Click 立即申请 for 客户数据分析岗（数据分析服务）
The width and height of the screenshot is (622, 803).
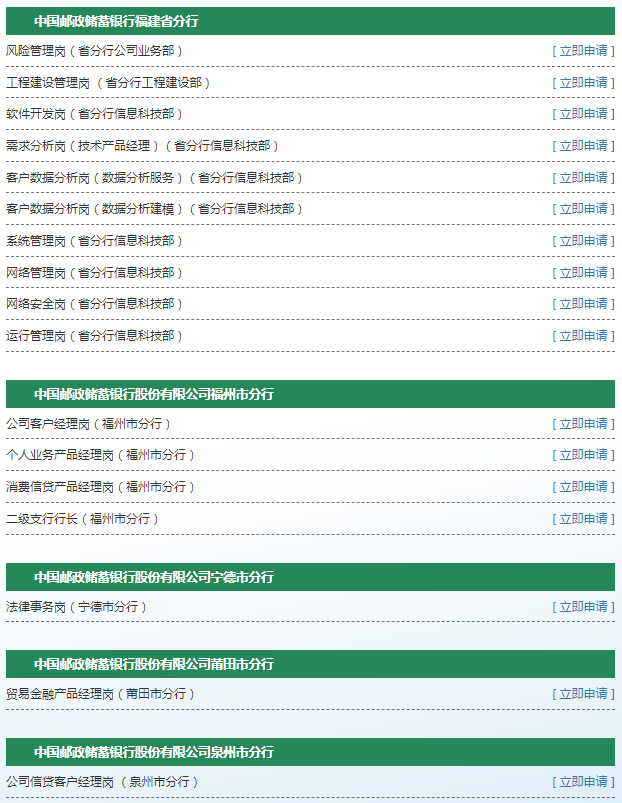[x=583, y=178]
